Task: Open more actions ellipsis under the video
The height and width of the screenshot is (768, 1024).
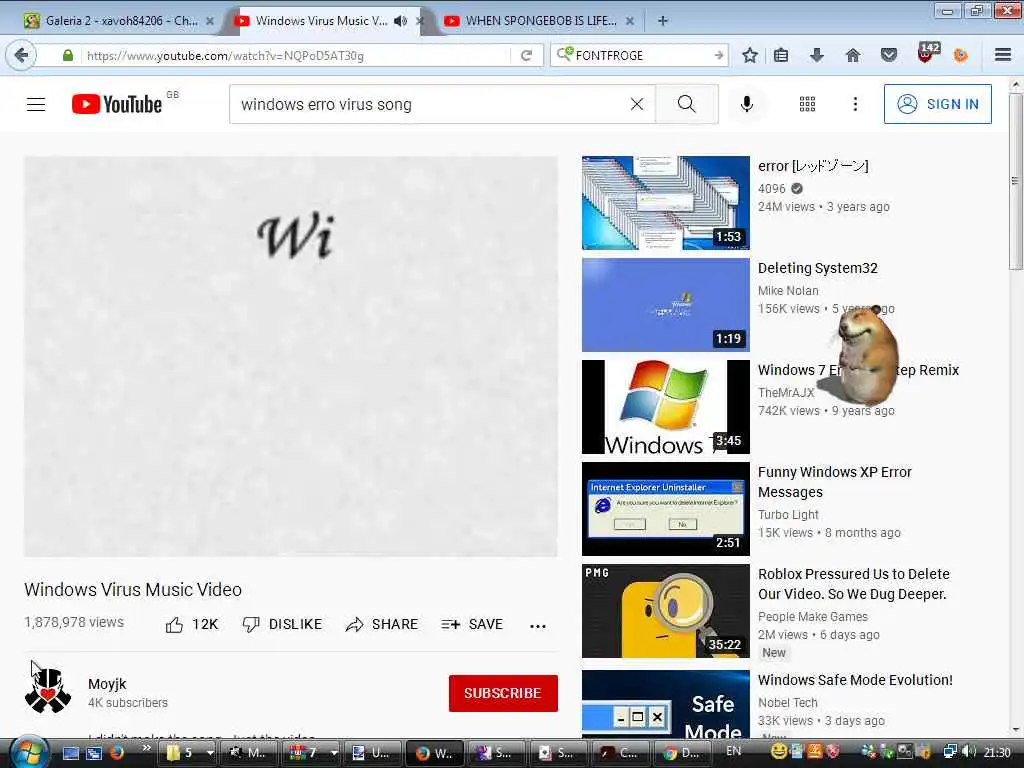Action: pos(537,626)
